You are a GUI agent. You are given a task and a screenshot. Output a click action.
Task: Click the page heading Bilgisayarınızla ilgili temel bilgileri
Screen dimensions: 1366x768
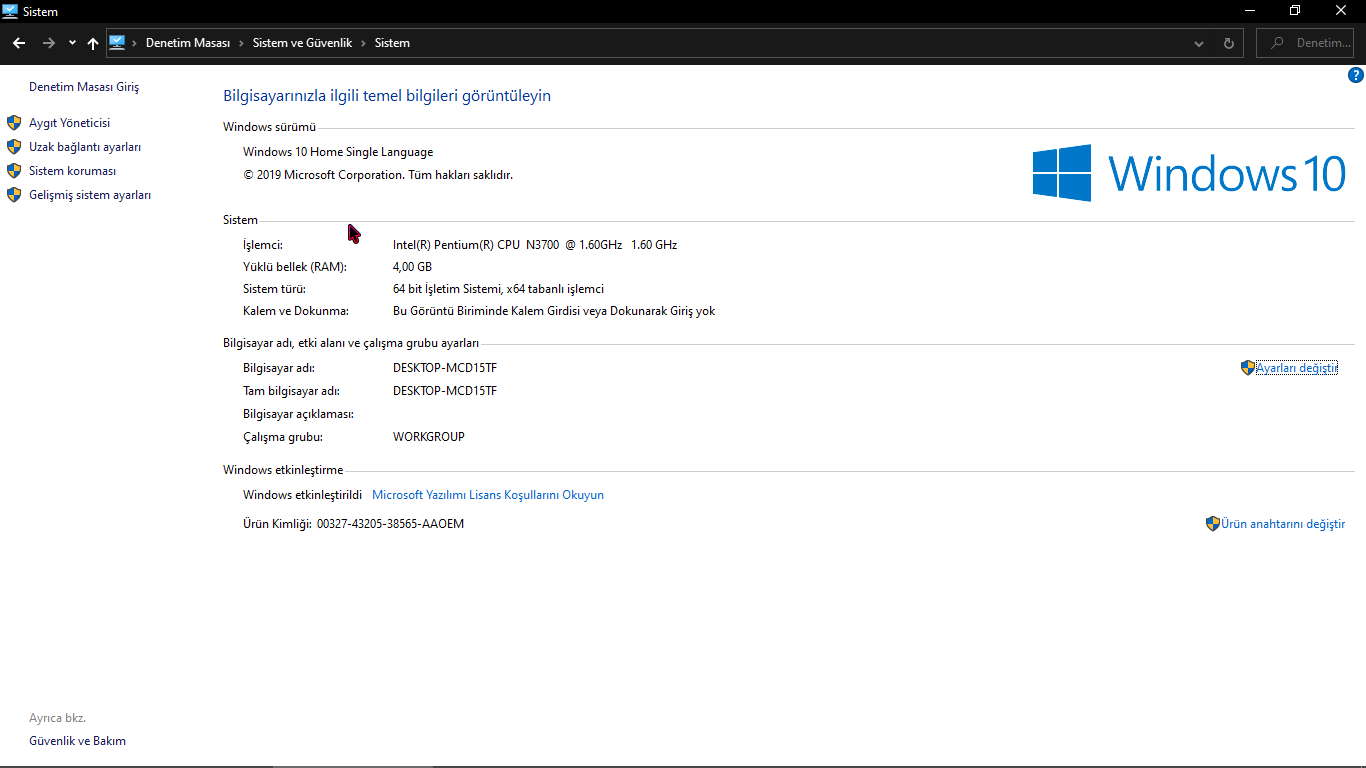(x=387, y=96)
